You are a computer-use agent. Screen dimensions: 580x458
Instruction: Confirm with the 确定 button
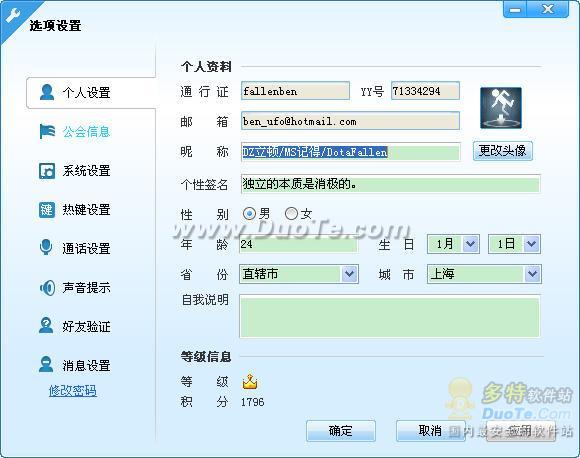(x=341, y=431)
